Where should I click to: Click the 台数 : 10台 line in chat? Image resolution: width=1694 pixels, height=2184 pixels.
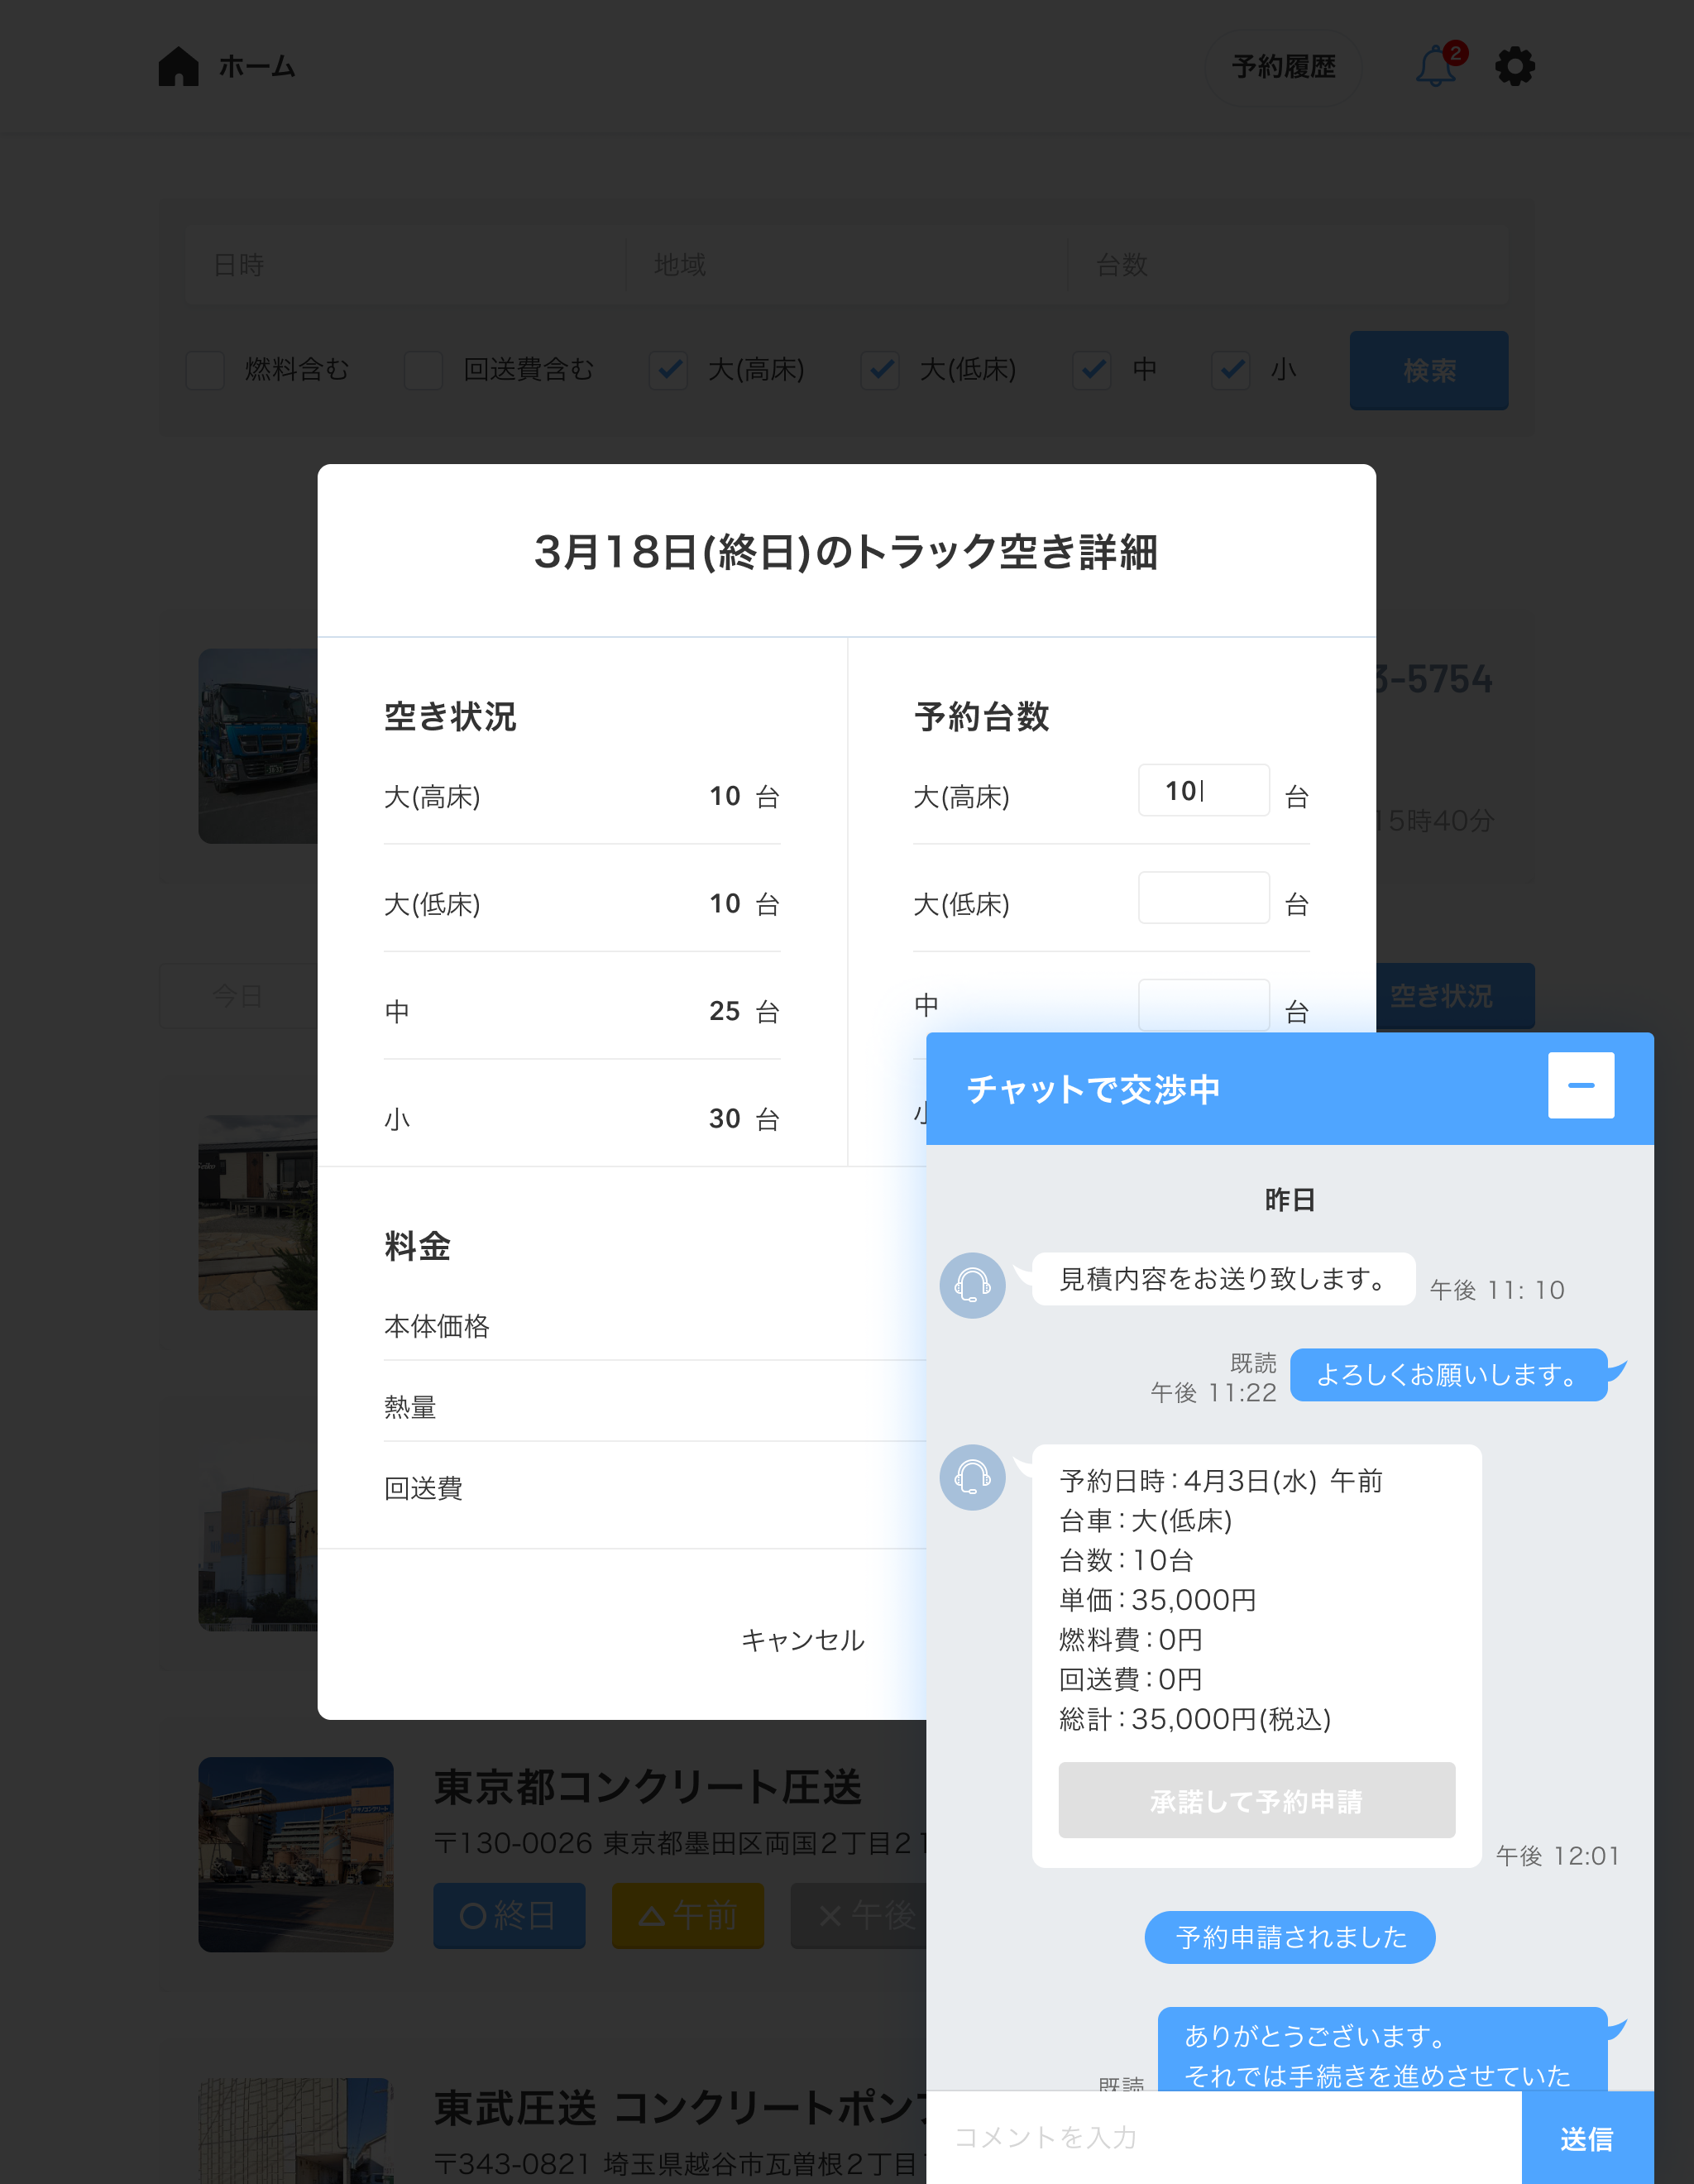(1126, 1560)
